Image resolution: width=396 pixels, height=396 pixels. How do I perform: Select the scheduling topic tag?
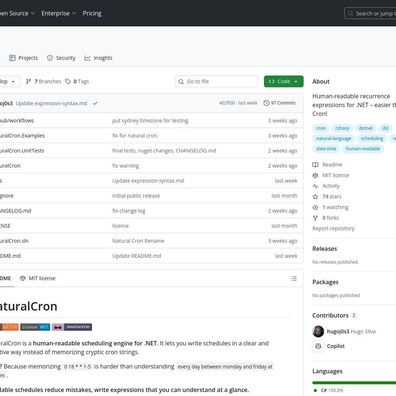pyautogui.click(x=372, y=139)
